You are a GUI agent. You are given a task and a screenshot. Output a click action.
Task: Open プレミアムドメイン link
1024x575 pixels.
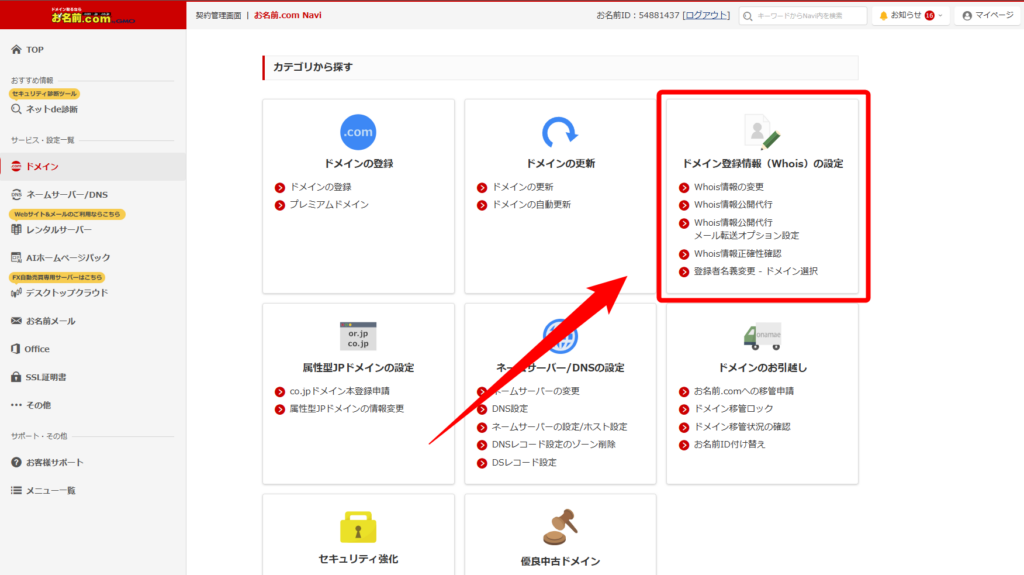pos(328,205)
